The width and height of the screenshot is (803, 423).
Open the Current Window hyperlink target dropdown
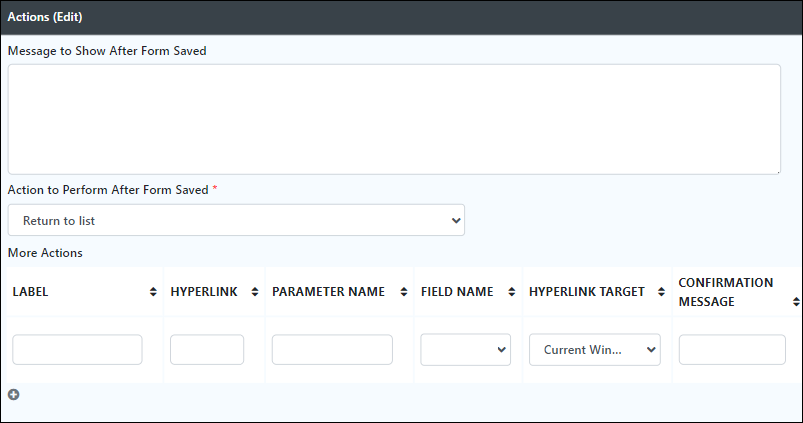point(595,350)
